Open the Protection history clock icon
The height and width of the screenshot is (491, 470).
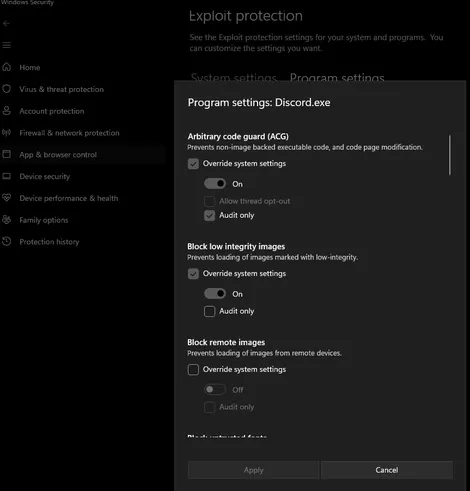click(6, 241)
